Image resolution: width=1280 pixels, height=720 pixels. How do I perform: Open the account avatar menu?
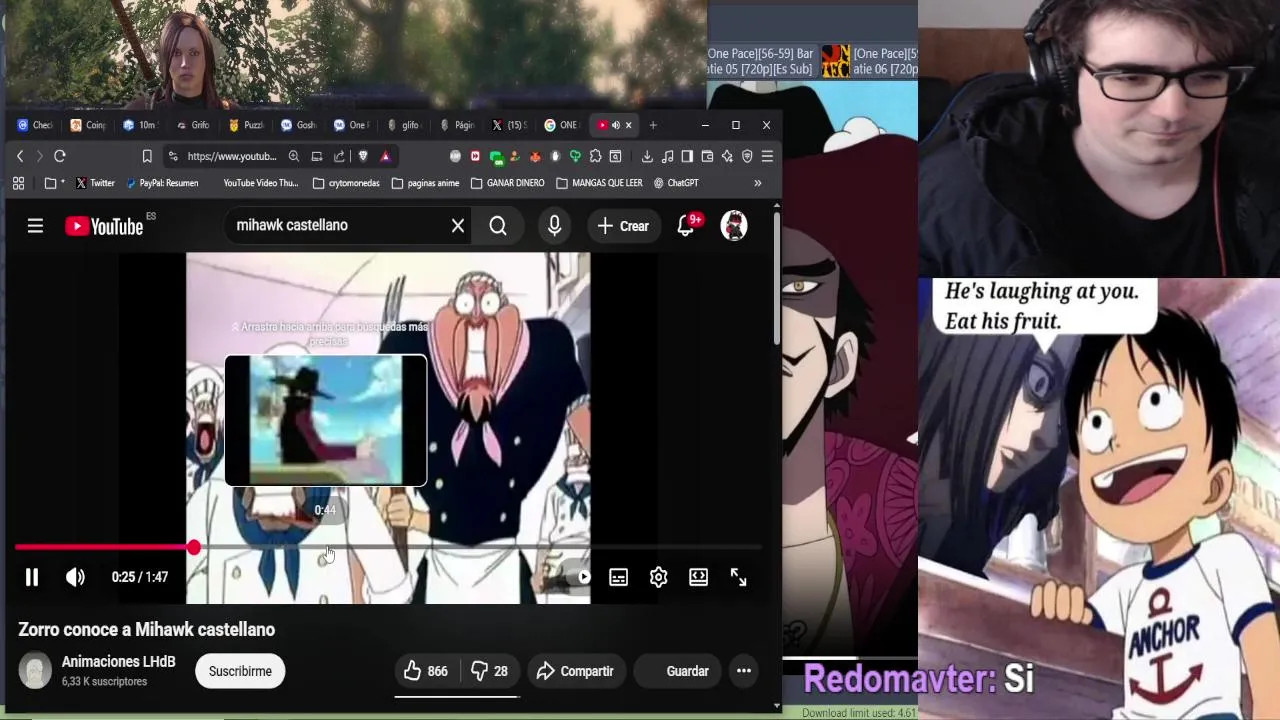[x=734, y=226]
